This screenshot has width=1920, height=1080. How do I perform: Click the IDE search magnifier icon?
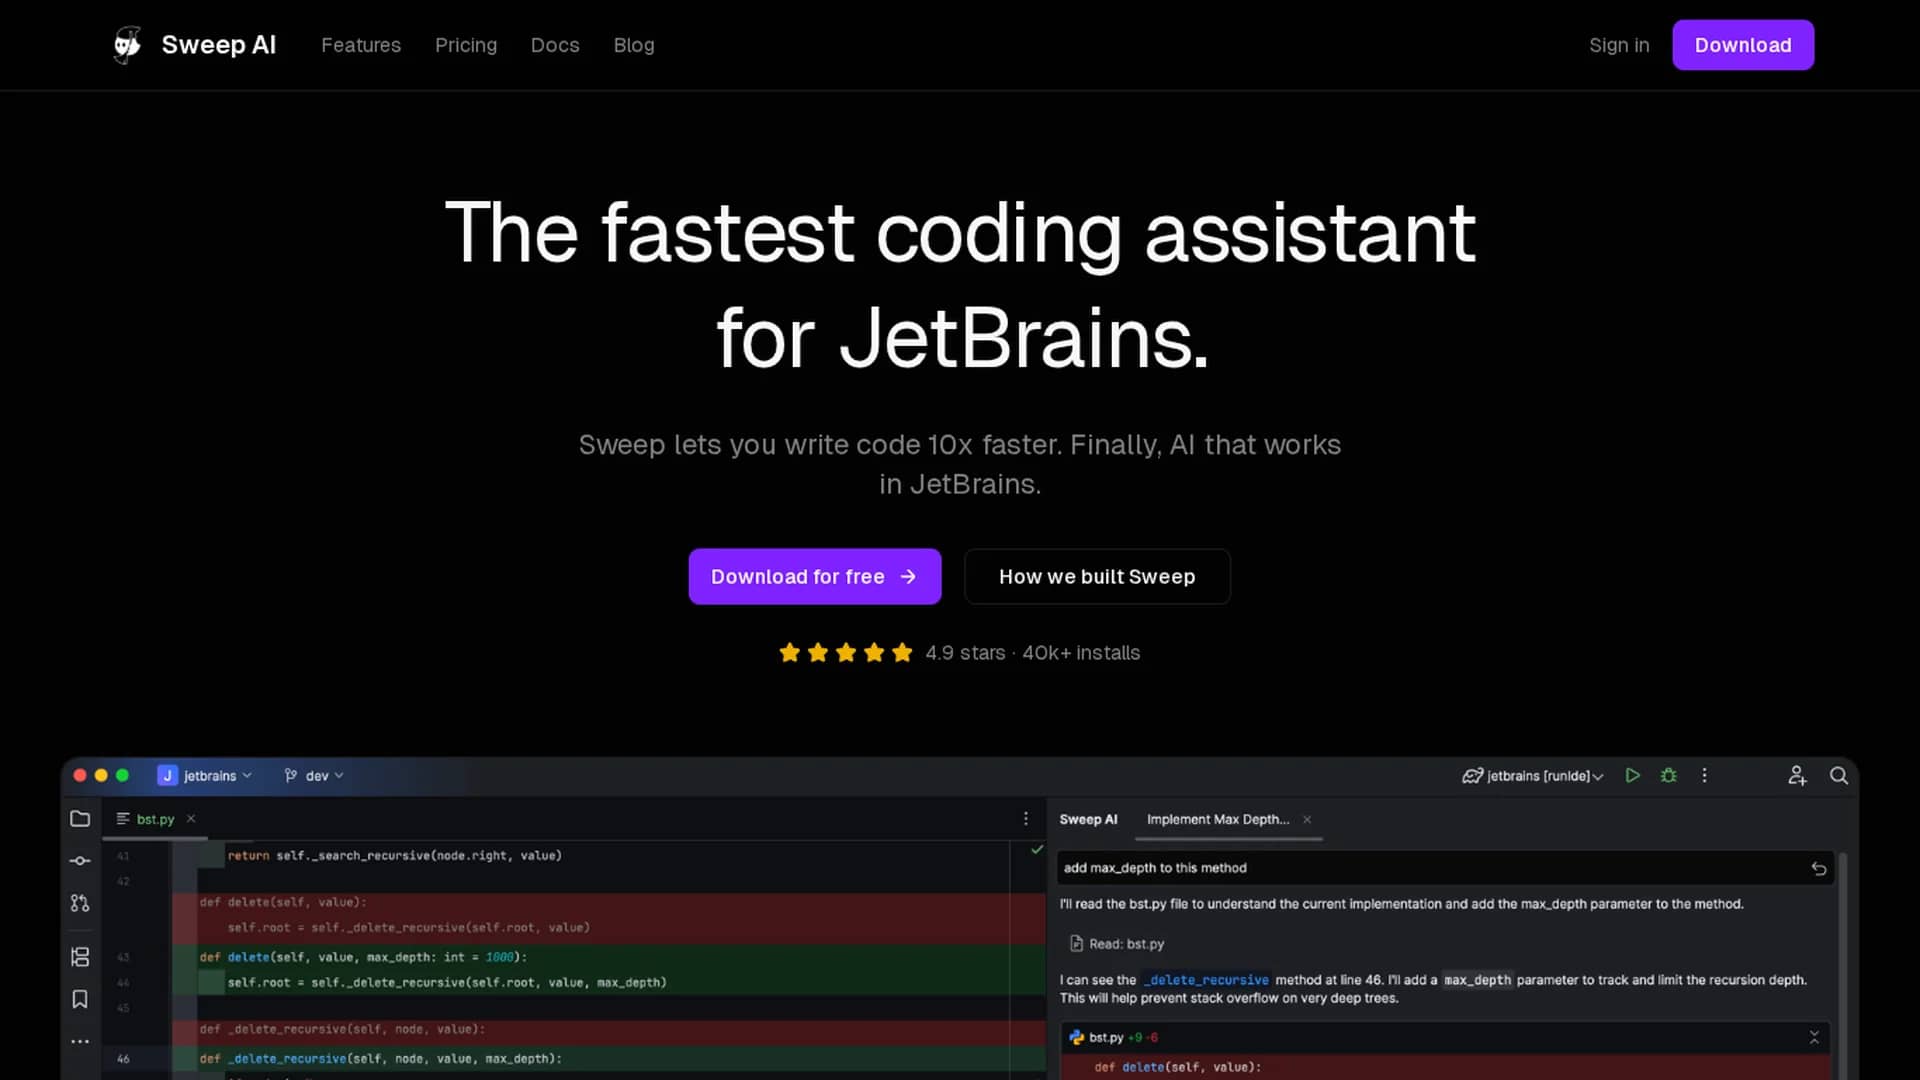pos(1839,776)
